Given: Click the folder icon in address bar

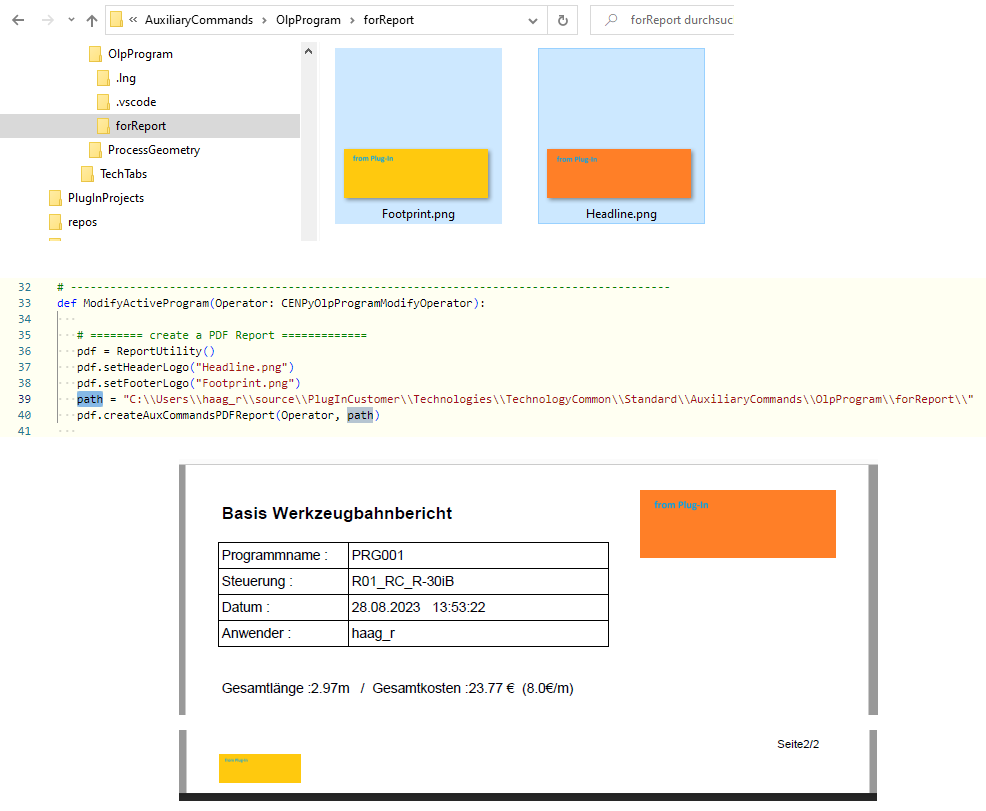Looking at the screenshot, I should pyautogui.click(x=116, y=20).
